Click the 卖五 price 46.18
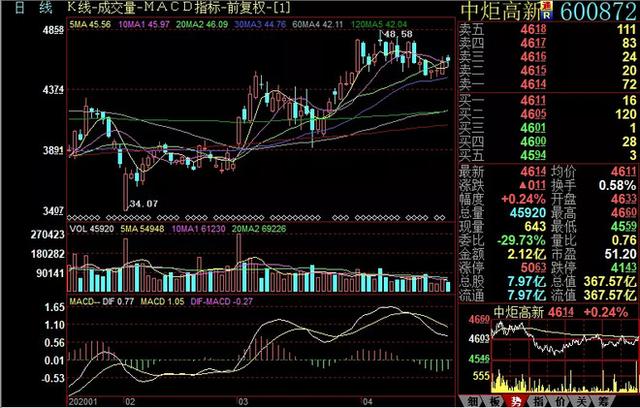This screenshot has height=408, width=640. [x=533, y=29]
